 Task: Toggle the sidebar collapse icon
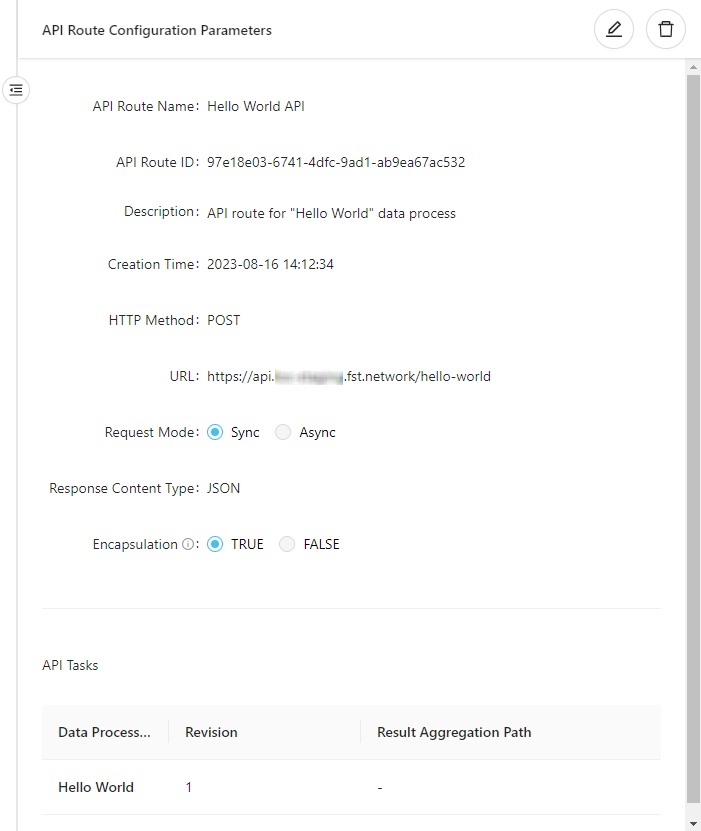(x=16, y=90)
